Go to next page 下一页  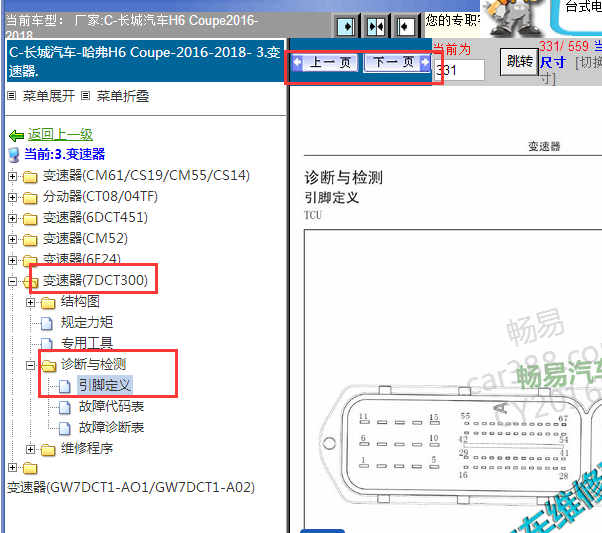tap(397, 62)
